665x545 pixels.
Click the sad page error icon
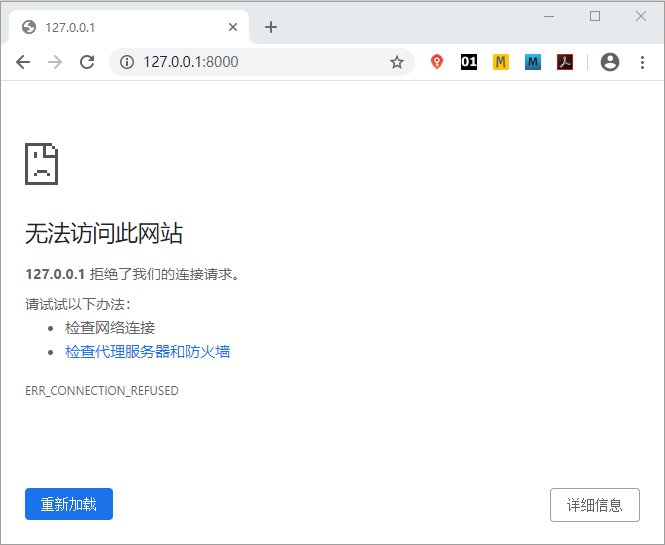pyautogui.click(x=41, y=164)
